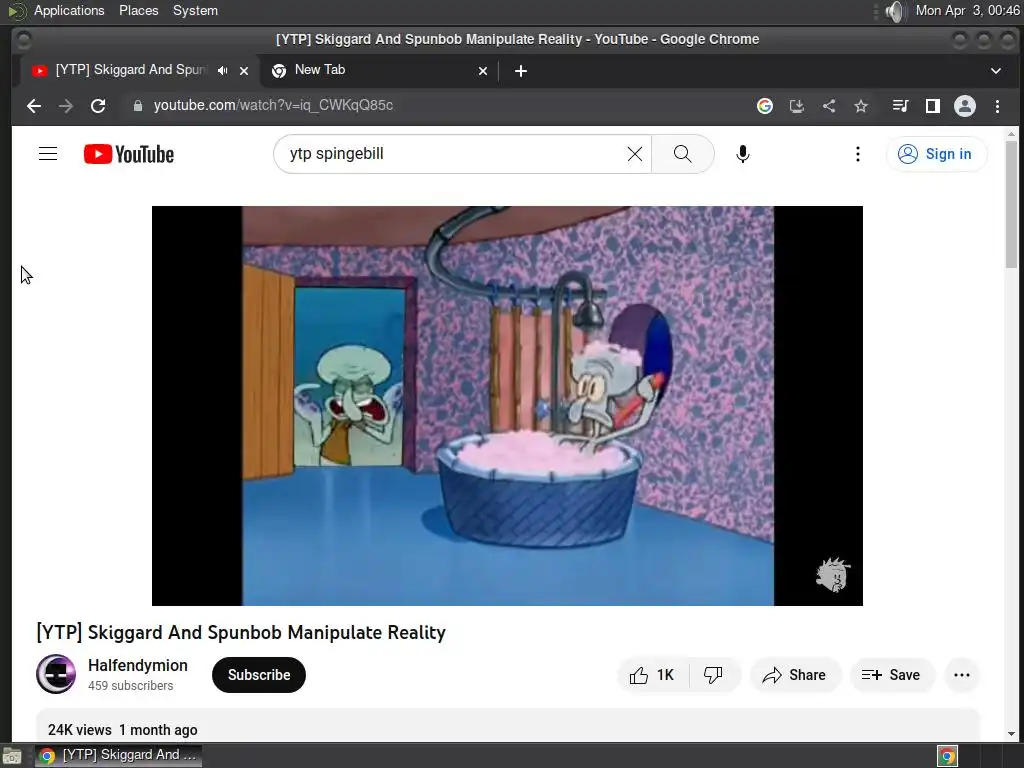This screenshot has width=1024, height=768.
Task: Click the Share button below the video
Action: 795,675
